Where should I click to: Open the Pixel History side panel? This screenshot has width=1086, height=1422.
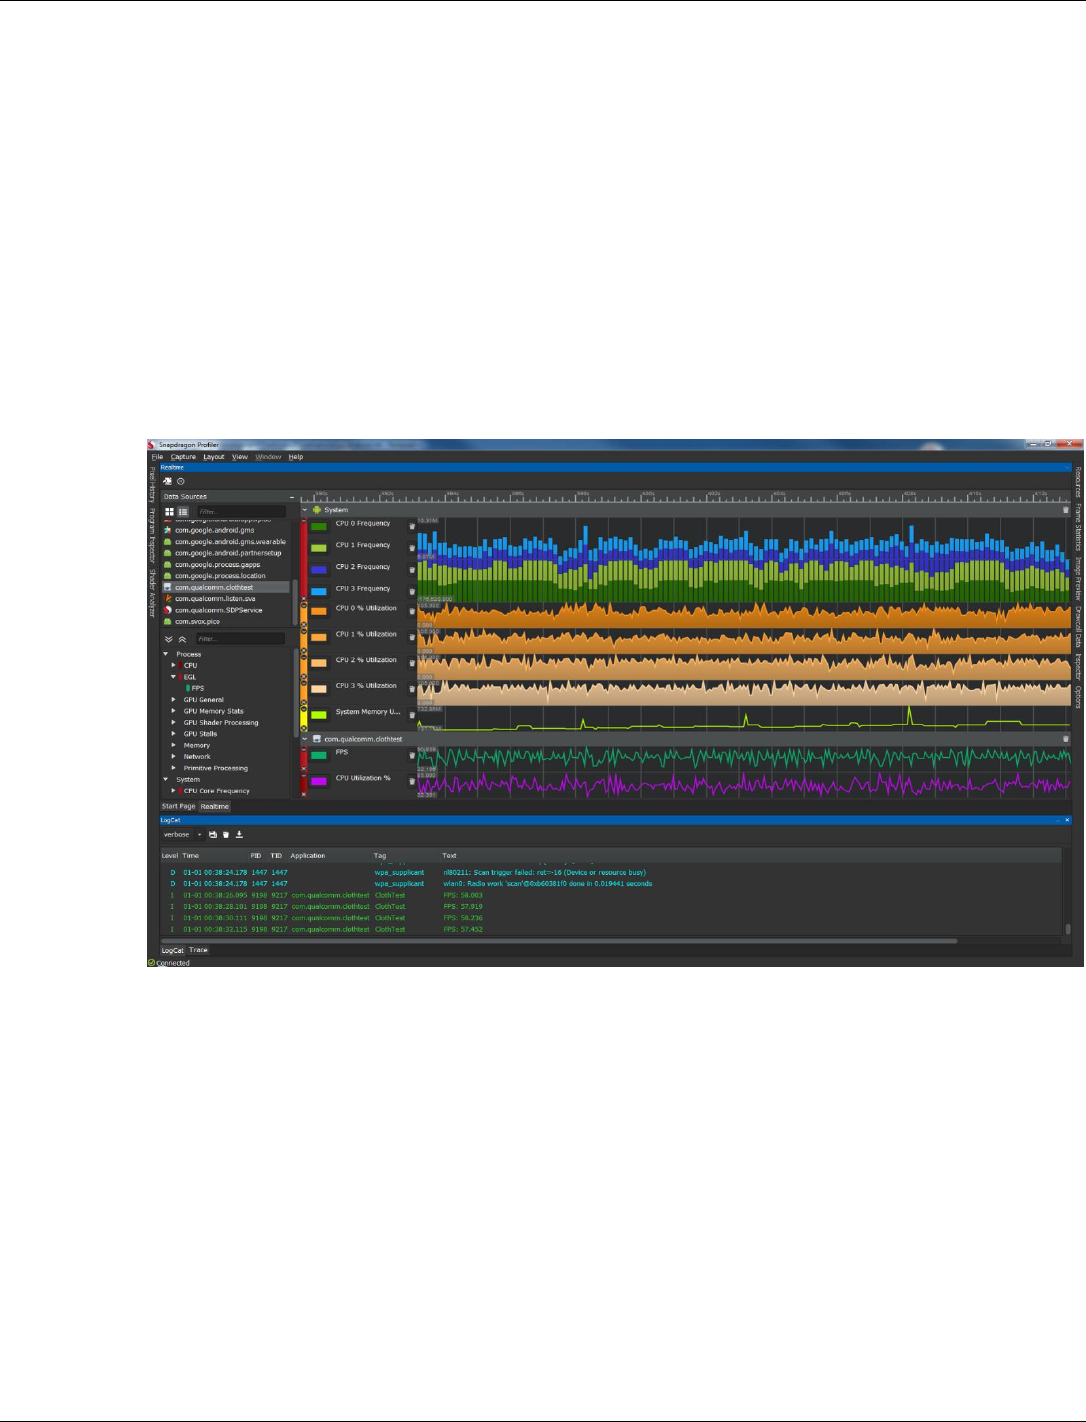point(153,483)
